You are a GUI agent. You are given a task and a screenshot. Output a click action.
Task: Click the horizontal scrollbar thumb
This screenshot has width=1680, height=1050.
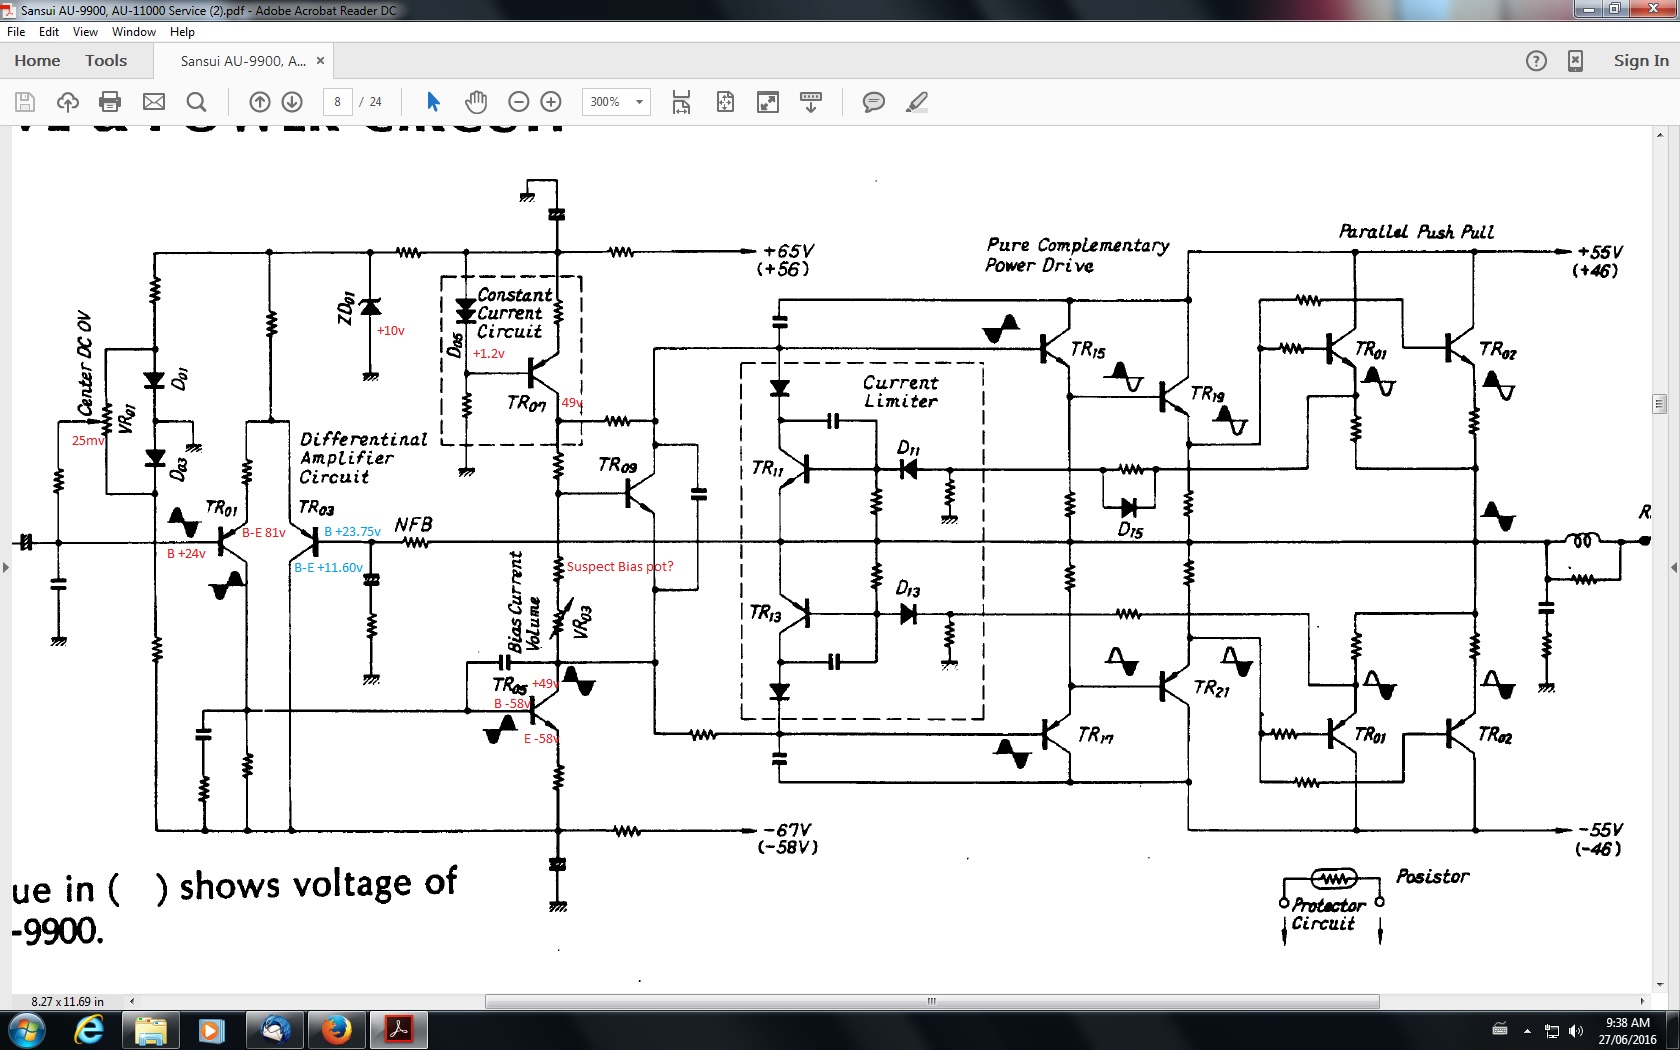(932, 1001)
